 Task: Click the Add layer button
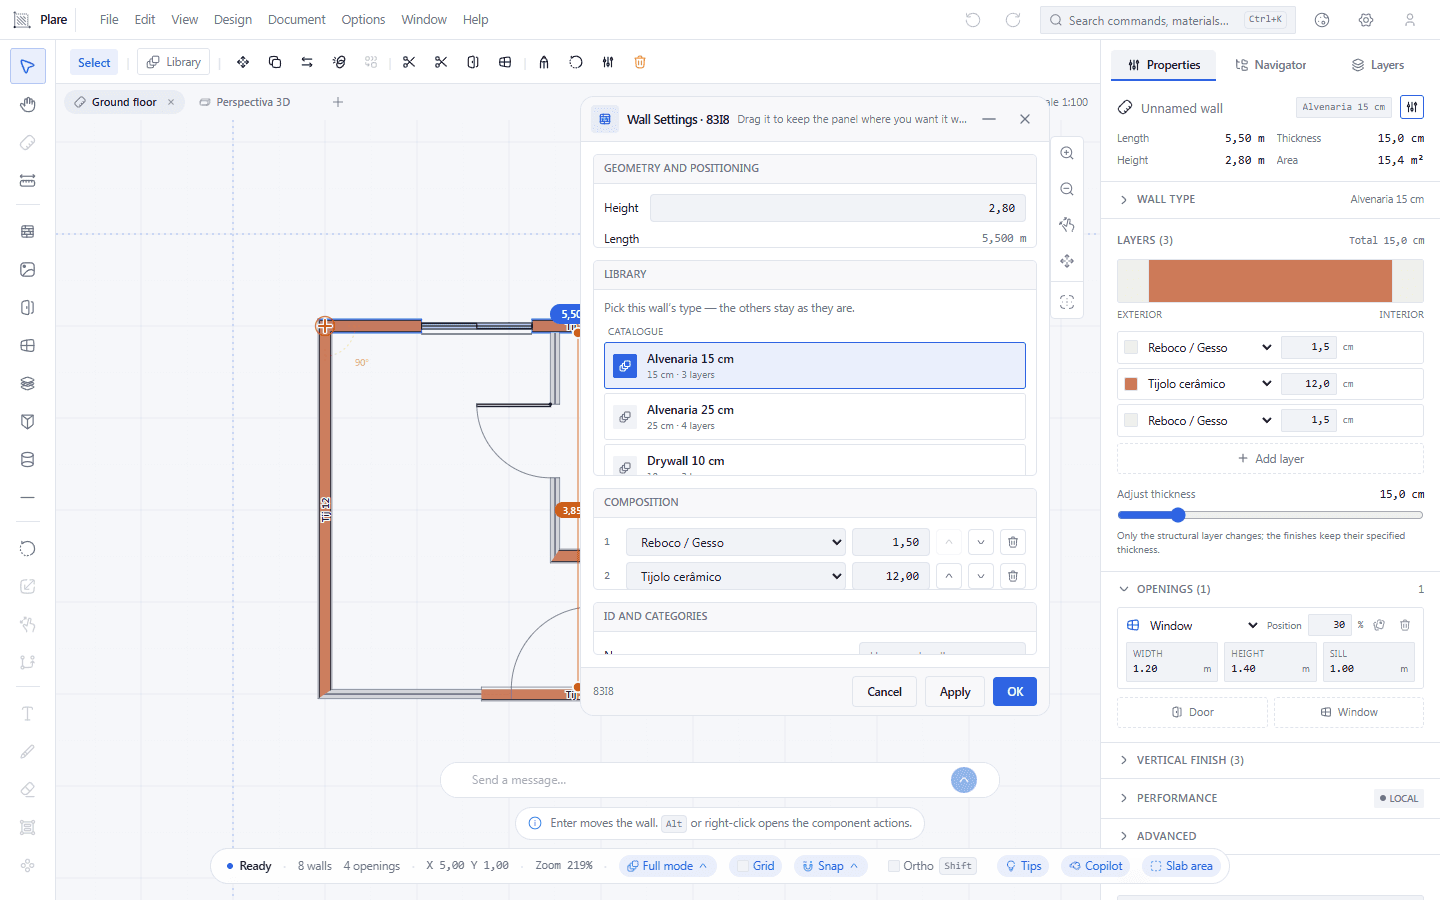[1270, 459]
